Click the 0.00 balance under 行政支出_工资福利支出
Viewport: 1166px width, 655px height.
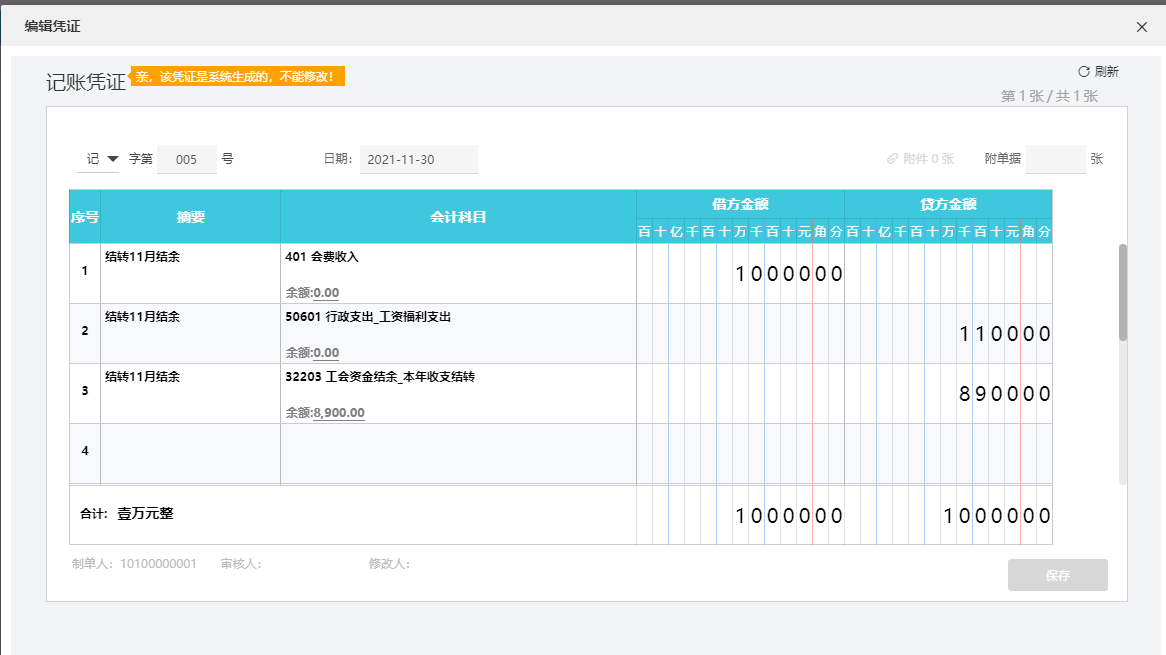(326, 353)
